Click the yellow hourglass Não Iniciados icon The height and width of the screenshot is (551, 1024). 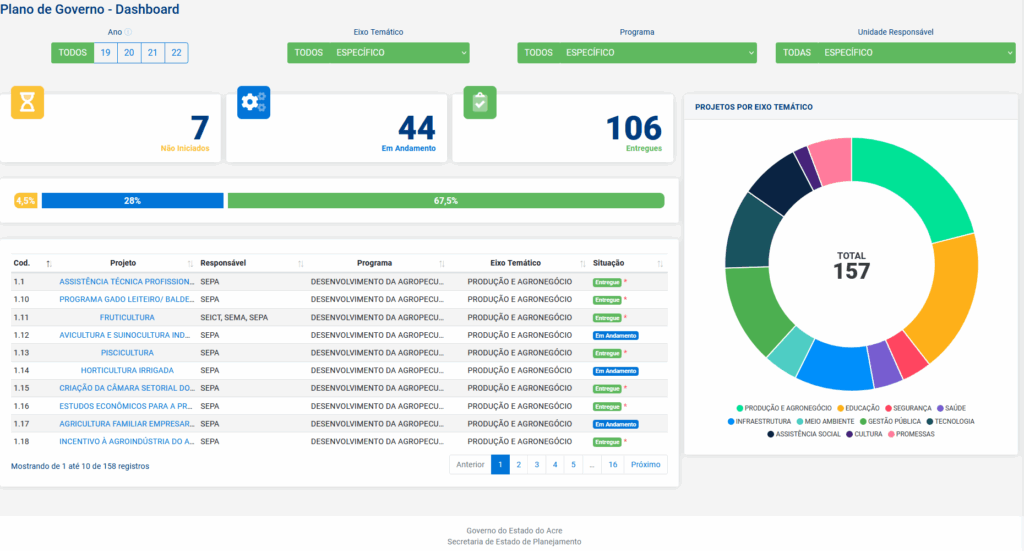(27, 103)
